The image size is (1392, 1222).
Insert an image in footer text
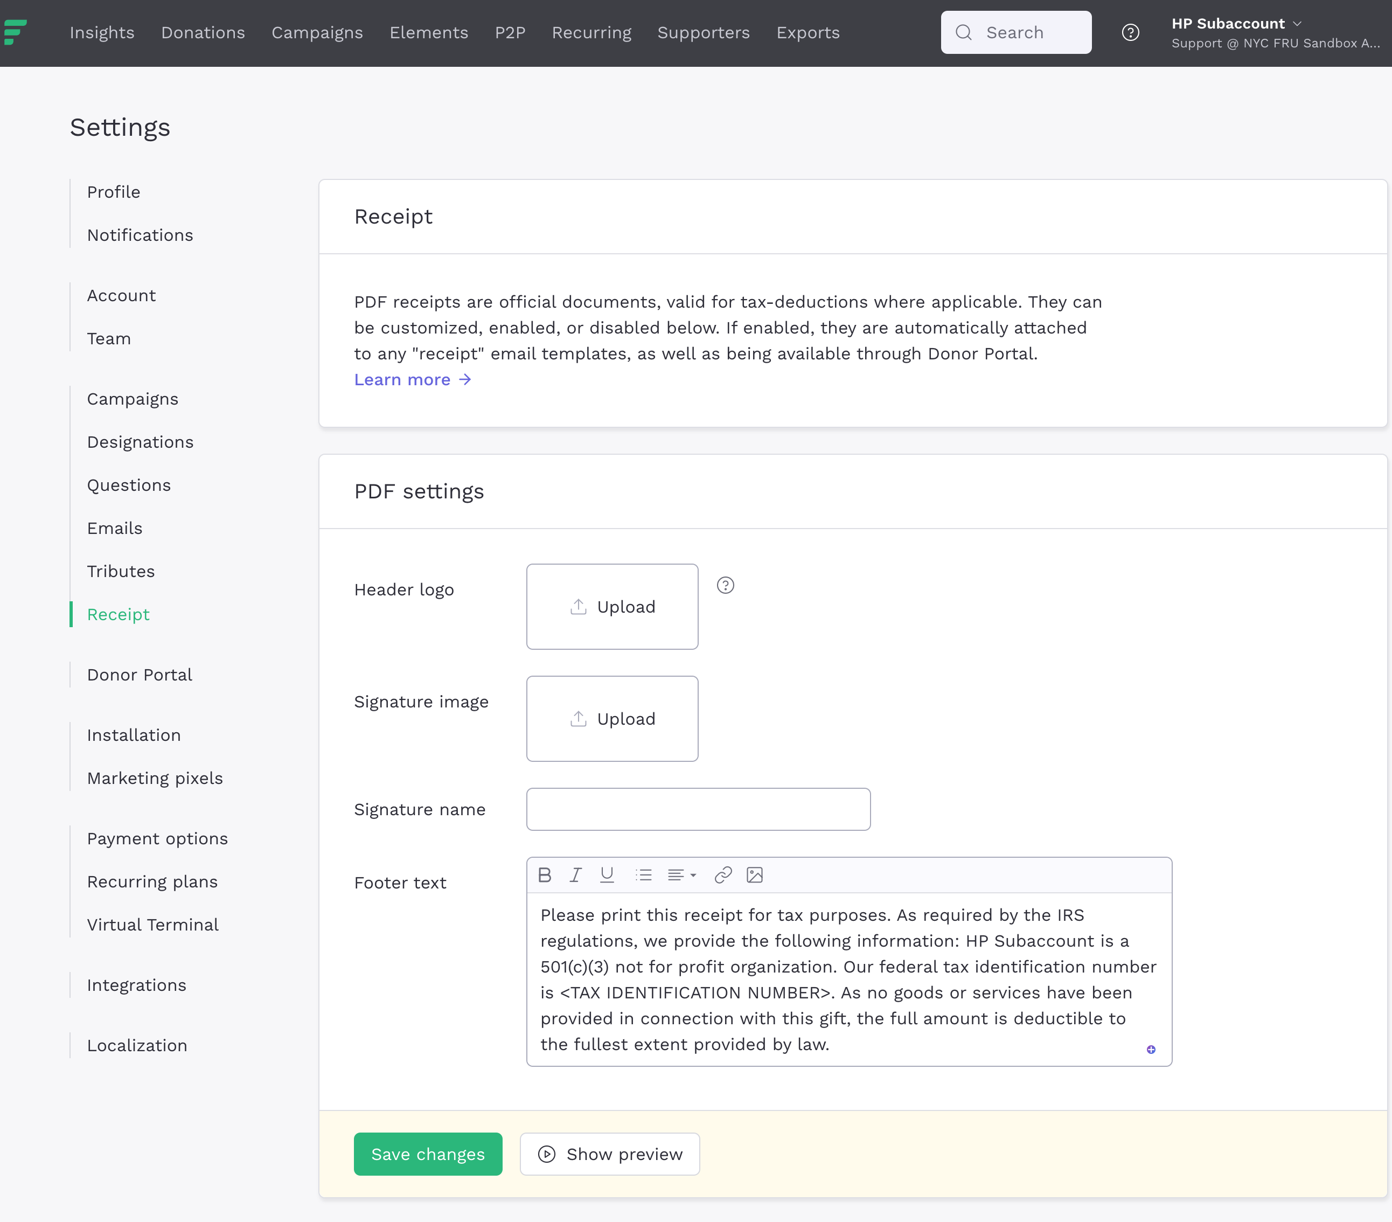coord(755,875)
